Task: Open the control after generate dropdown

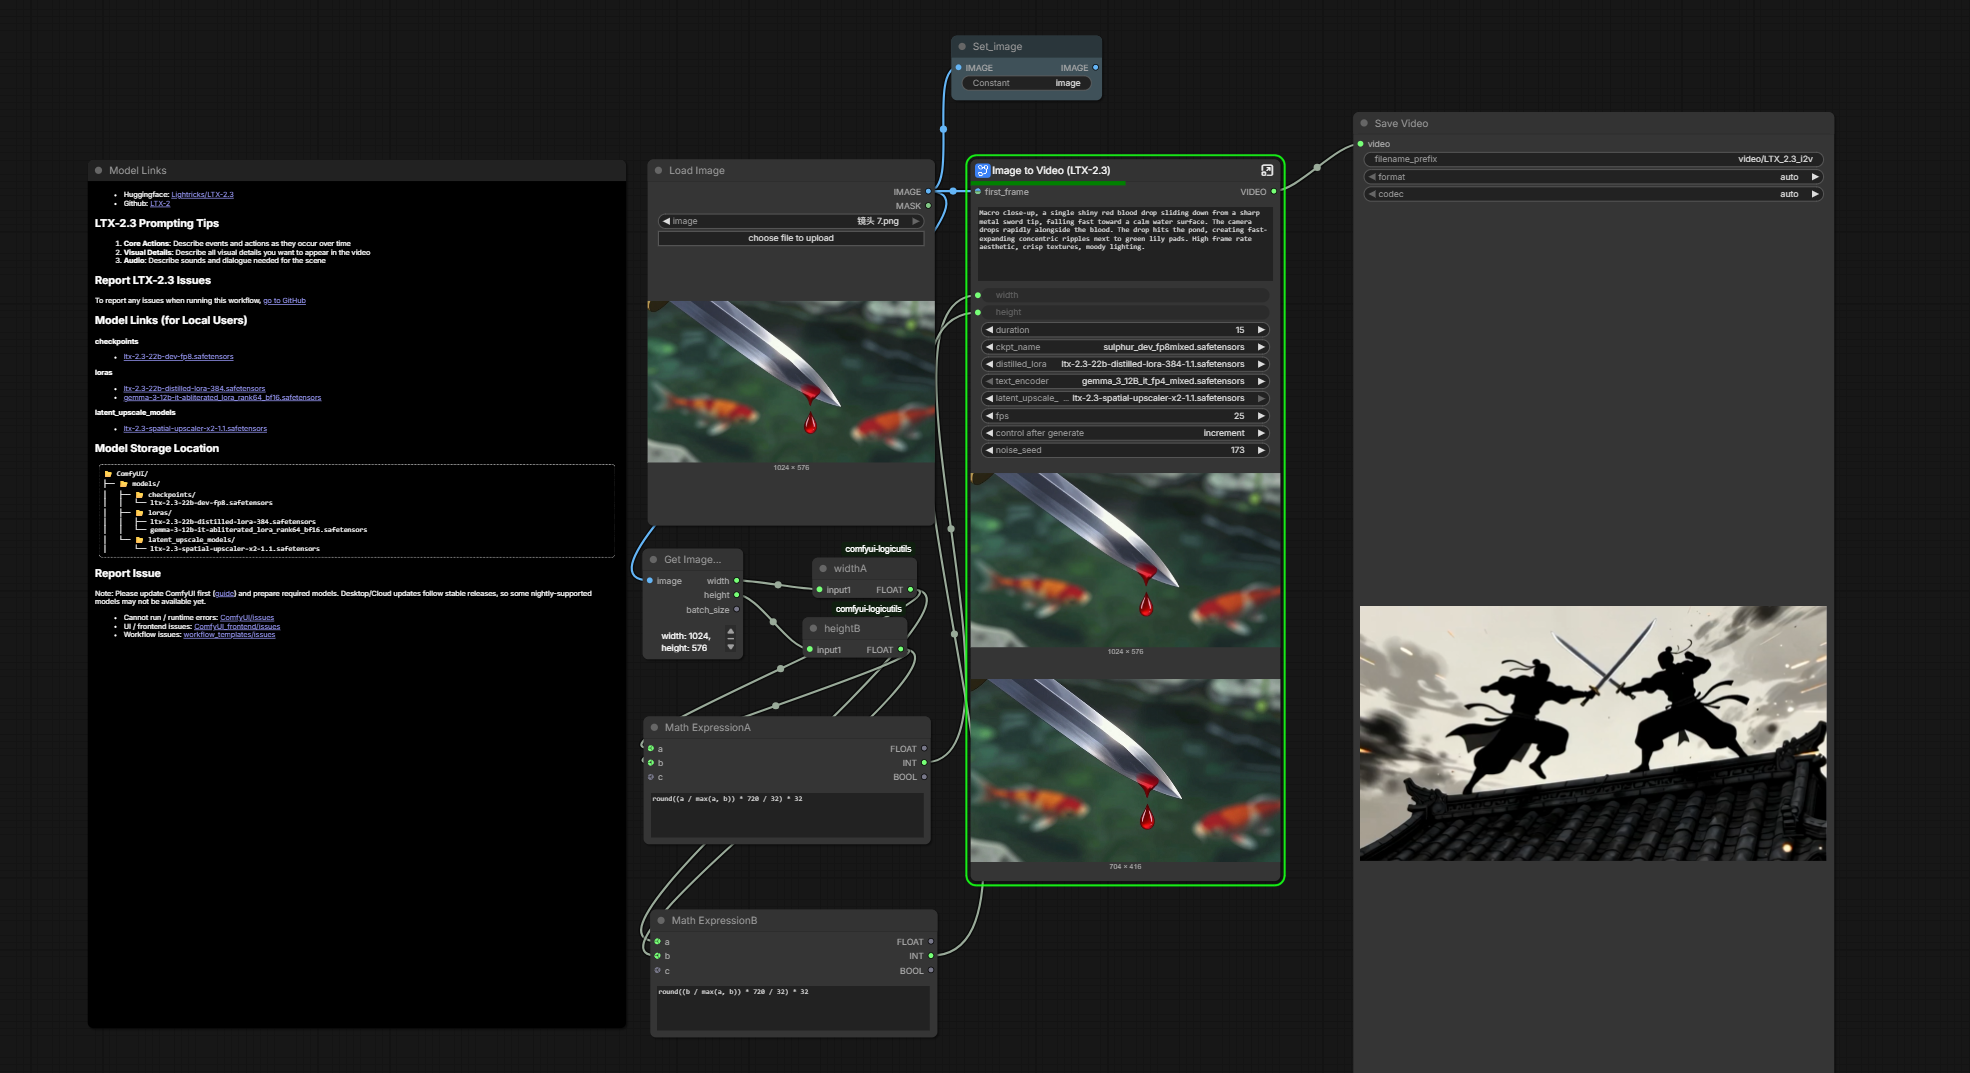Action: (x=1125, y=433)
